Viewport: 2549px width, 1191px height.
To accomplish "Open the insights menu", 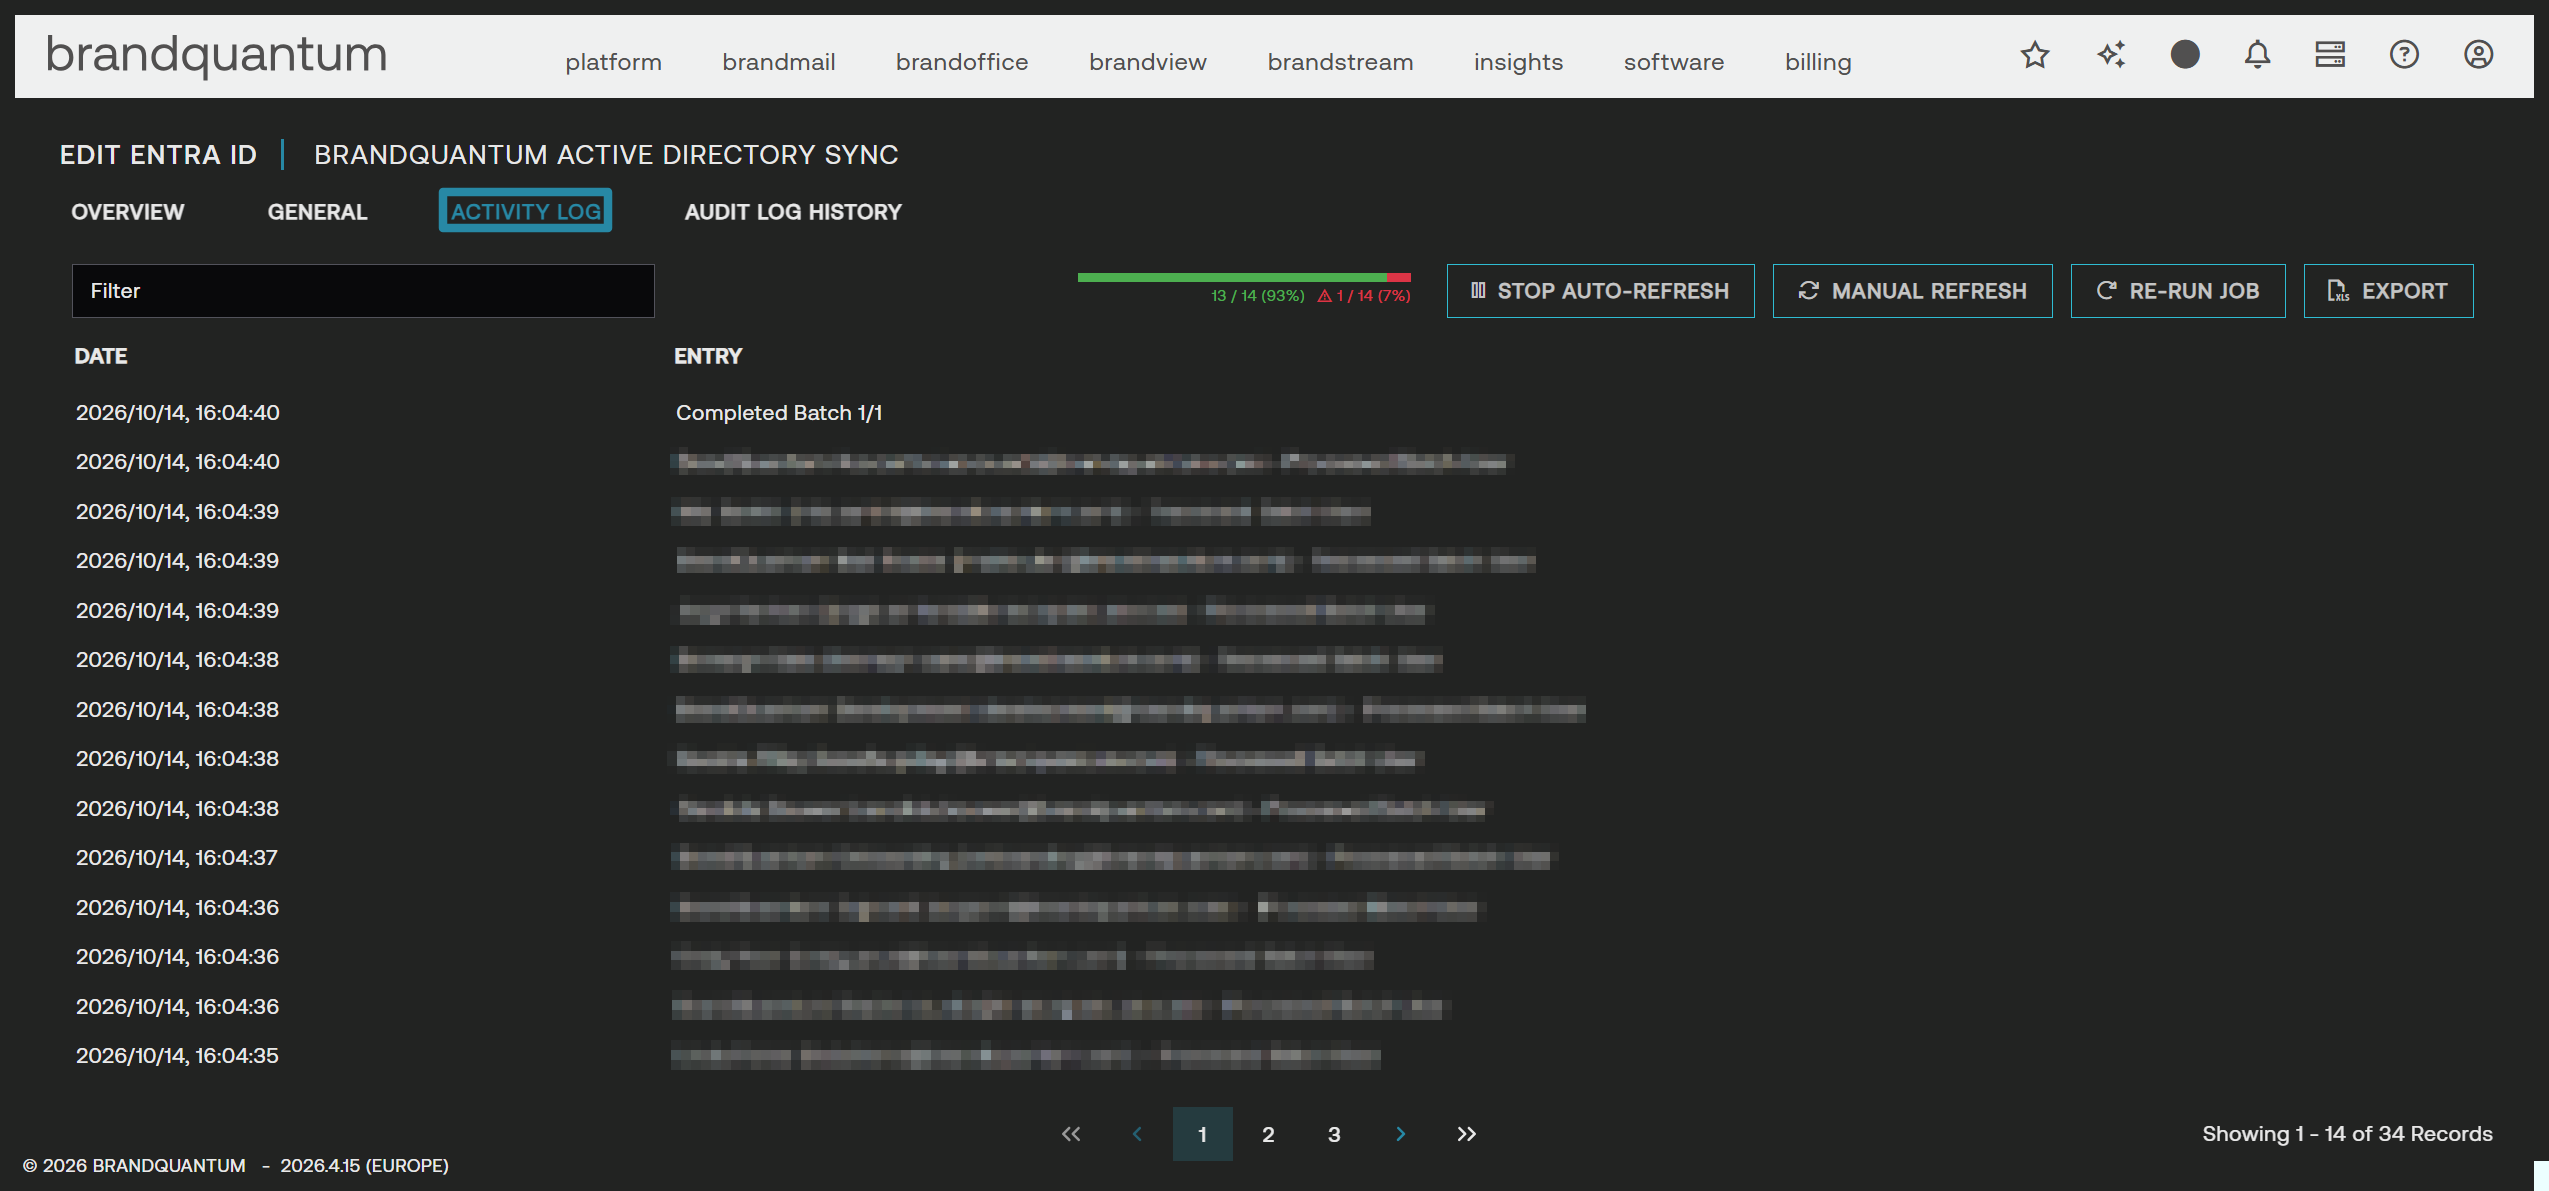I will tap(1517, 62).
